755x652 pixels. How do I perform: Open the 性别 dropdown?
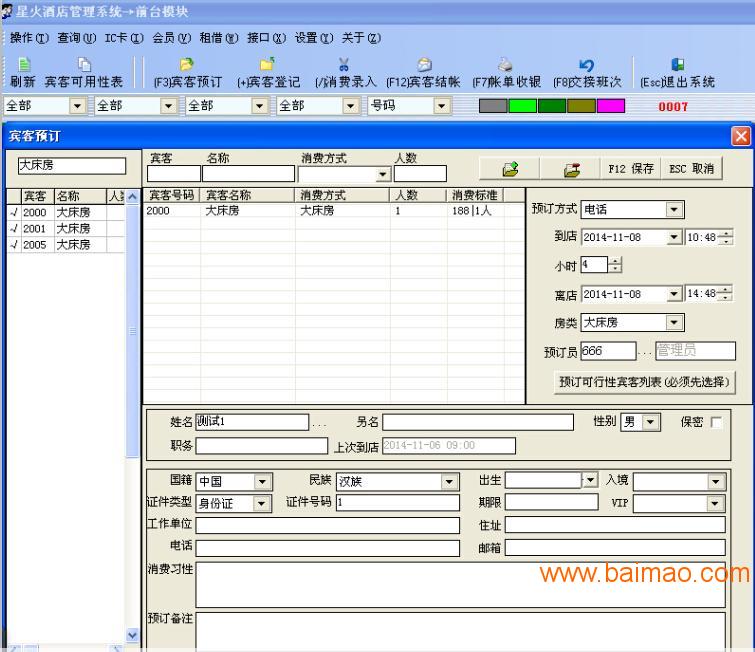(651, 422)
